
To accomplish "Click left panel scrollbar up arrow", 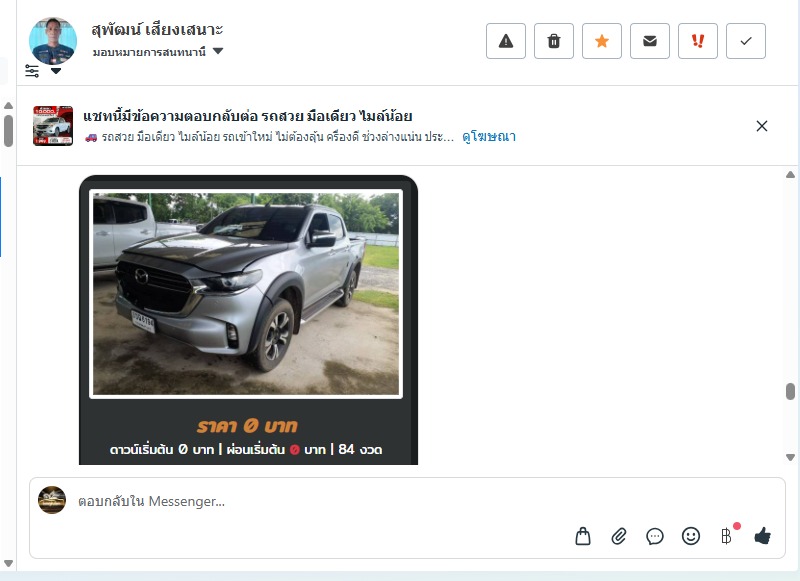I will (8, 106).
